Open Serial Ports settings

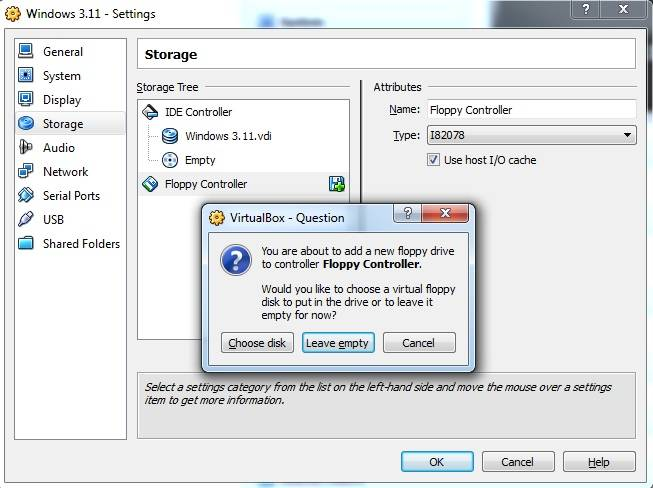[71, 196]
